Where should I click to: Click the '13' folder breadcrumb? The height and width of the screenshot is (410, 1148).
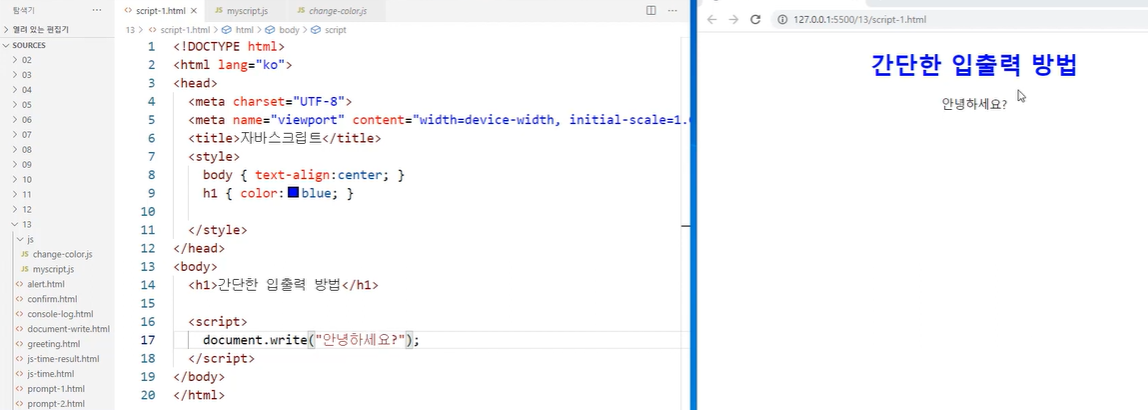coord(130,30)
